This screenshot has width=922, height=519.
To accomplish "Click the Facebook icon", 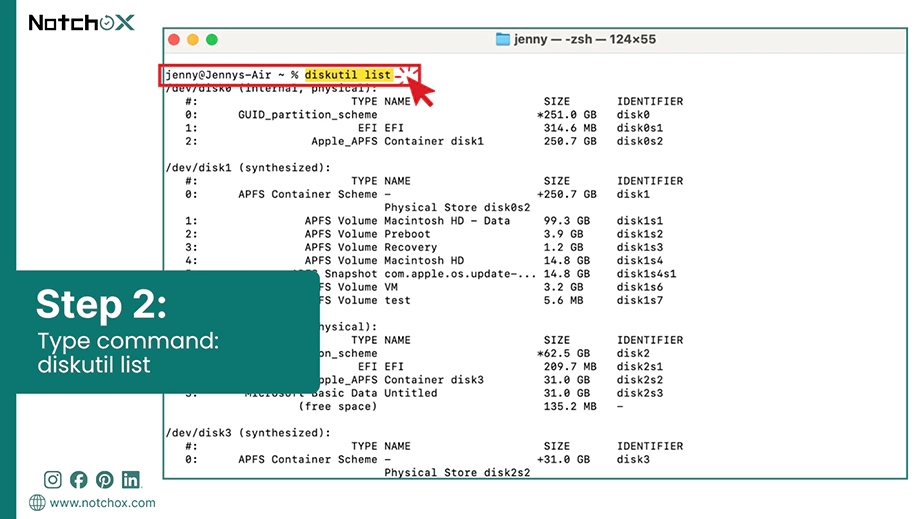I will click(79, 480).
